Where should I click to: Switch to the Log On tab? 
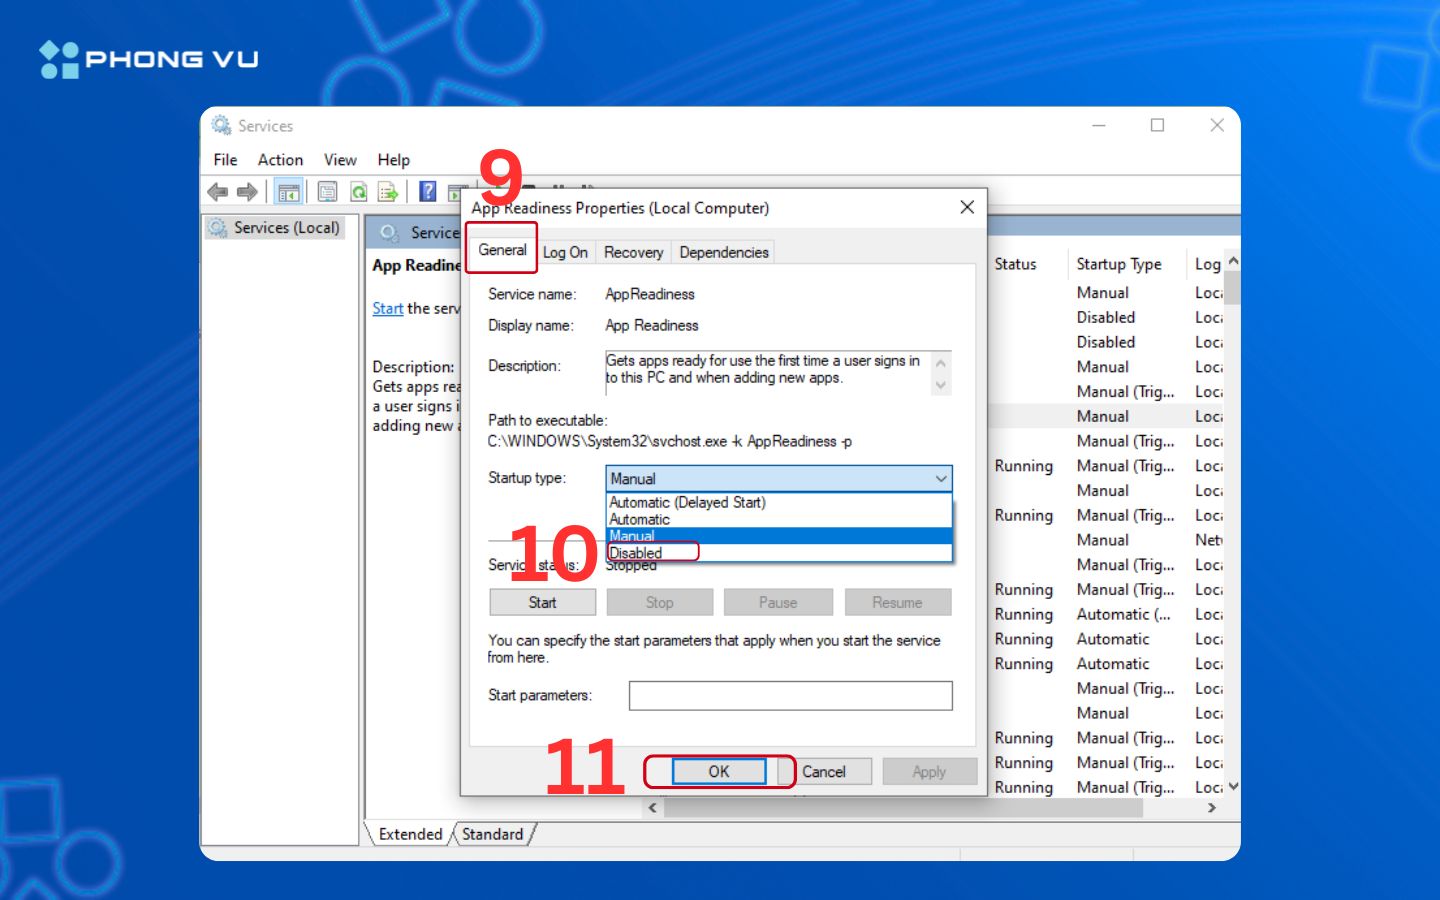[x=565, y=253]
